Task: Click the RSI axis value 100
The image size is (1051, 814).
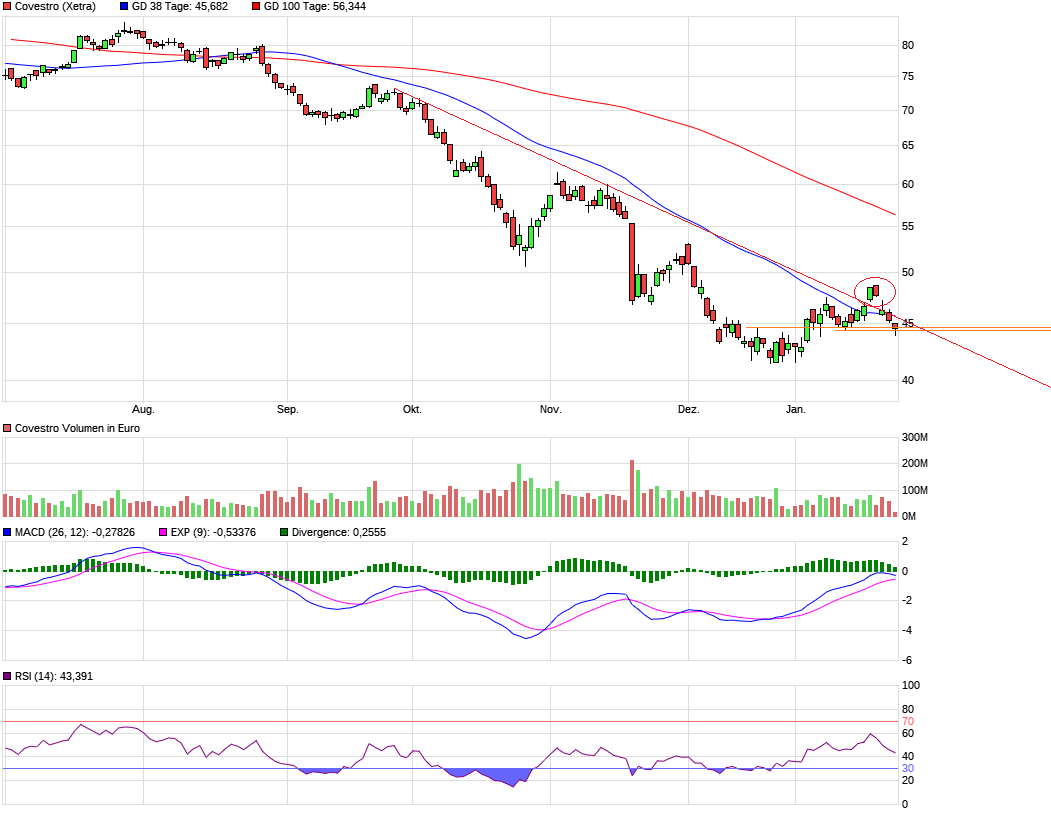Action: click(x=911, y=686)
